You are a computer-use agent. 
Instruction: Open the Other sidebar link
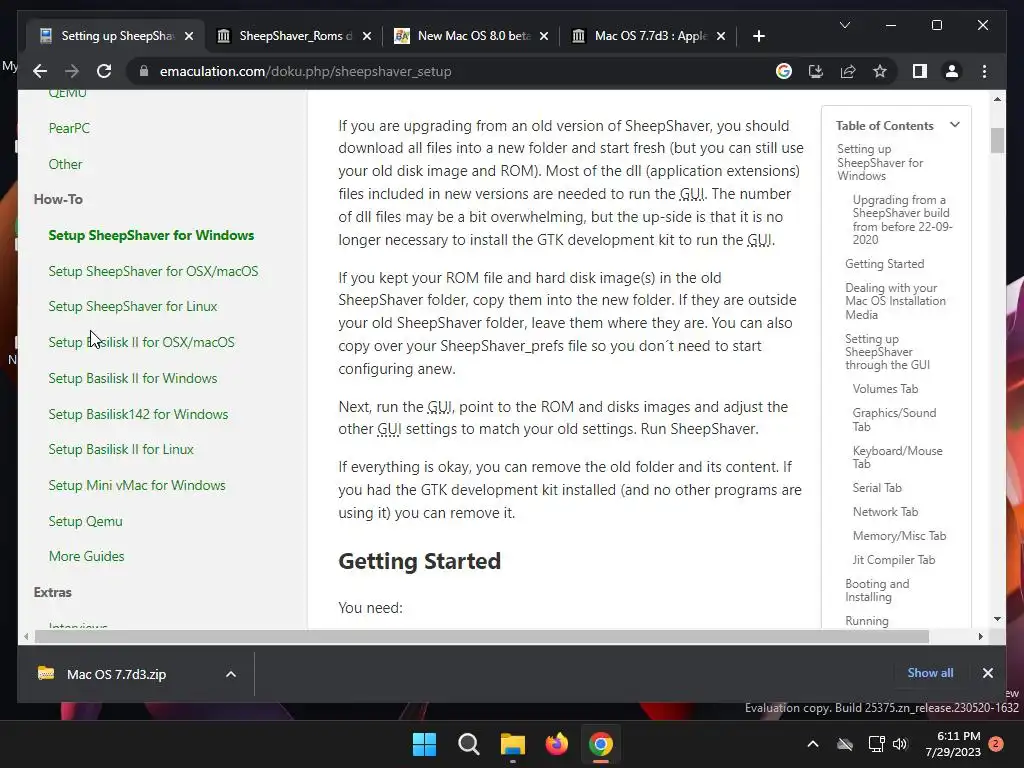(65, 164)
